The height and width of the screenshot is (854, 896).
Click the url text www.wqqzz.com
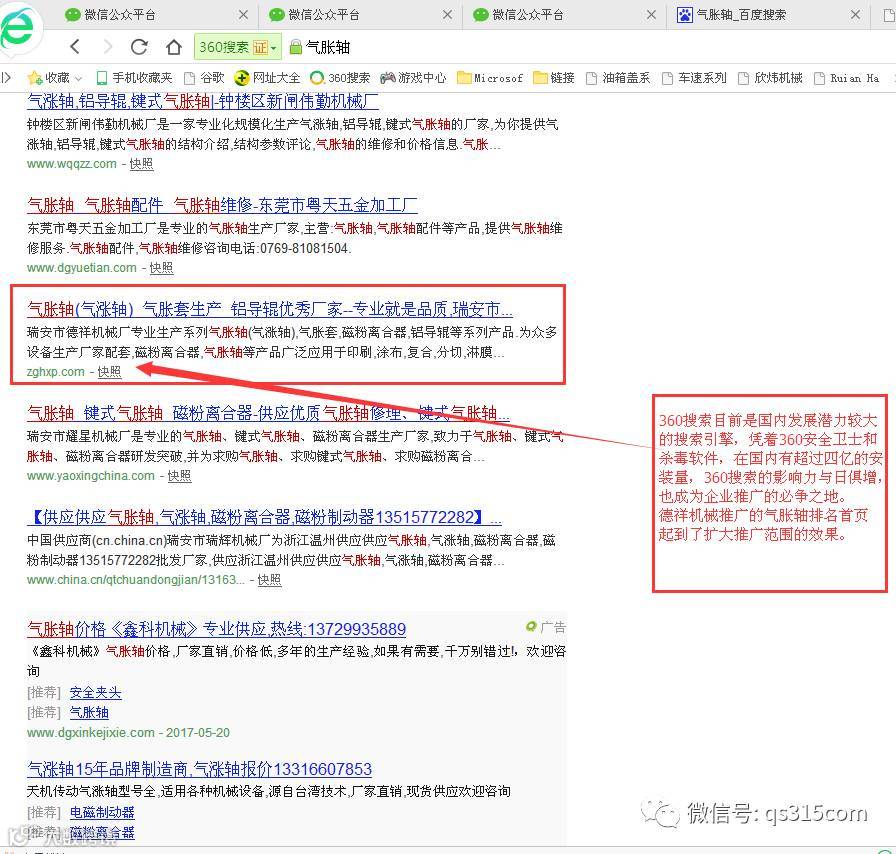(71, 164)
